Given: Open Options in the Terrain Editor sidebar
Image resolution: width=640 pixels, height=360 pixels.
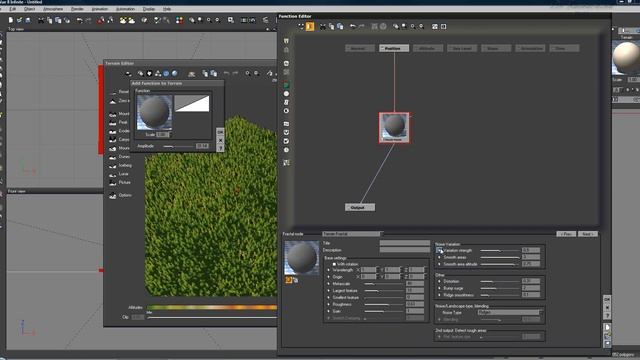Looking at the screenshot, I should coord(120,196).
